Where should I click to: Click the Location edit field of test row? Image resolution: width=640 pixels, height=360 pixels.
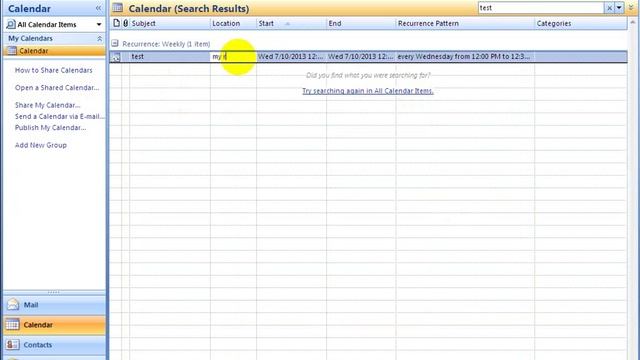click(x=233, y=57)
